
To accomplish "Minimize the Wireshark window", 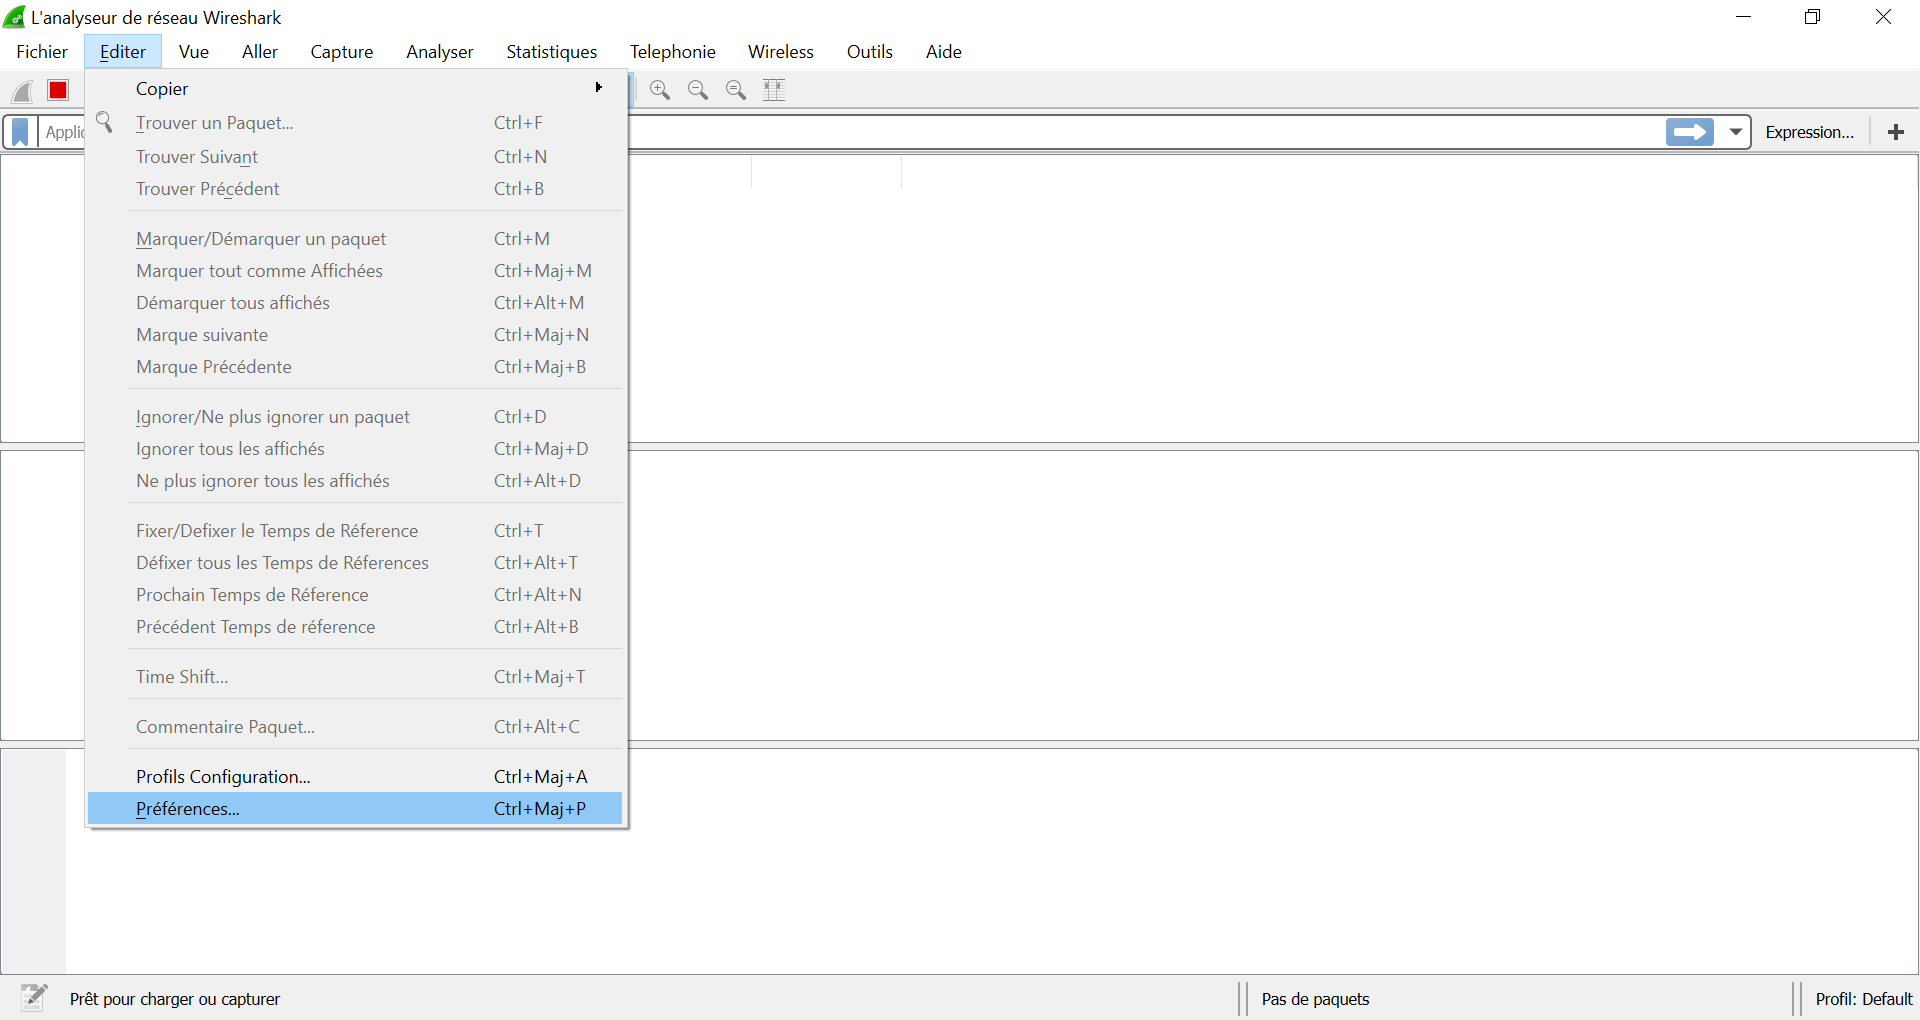I will coord(1744,17).
